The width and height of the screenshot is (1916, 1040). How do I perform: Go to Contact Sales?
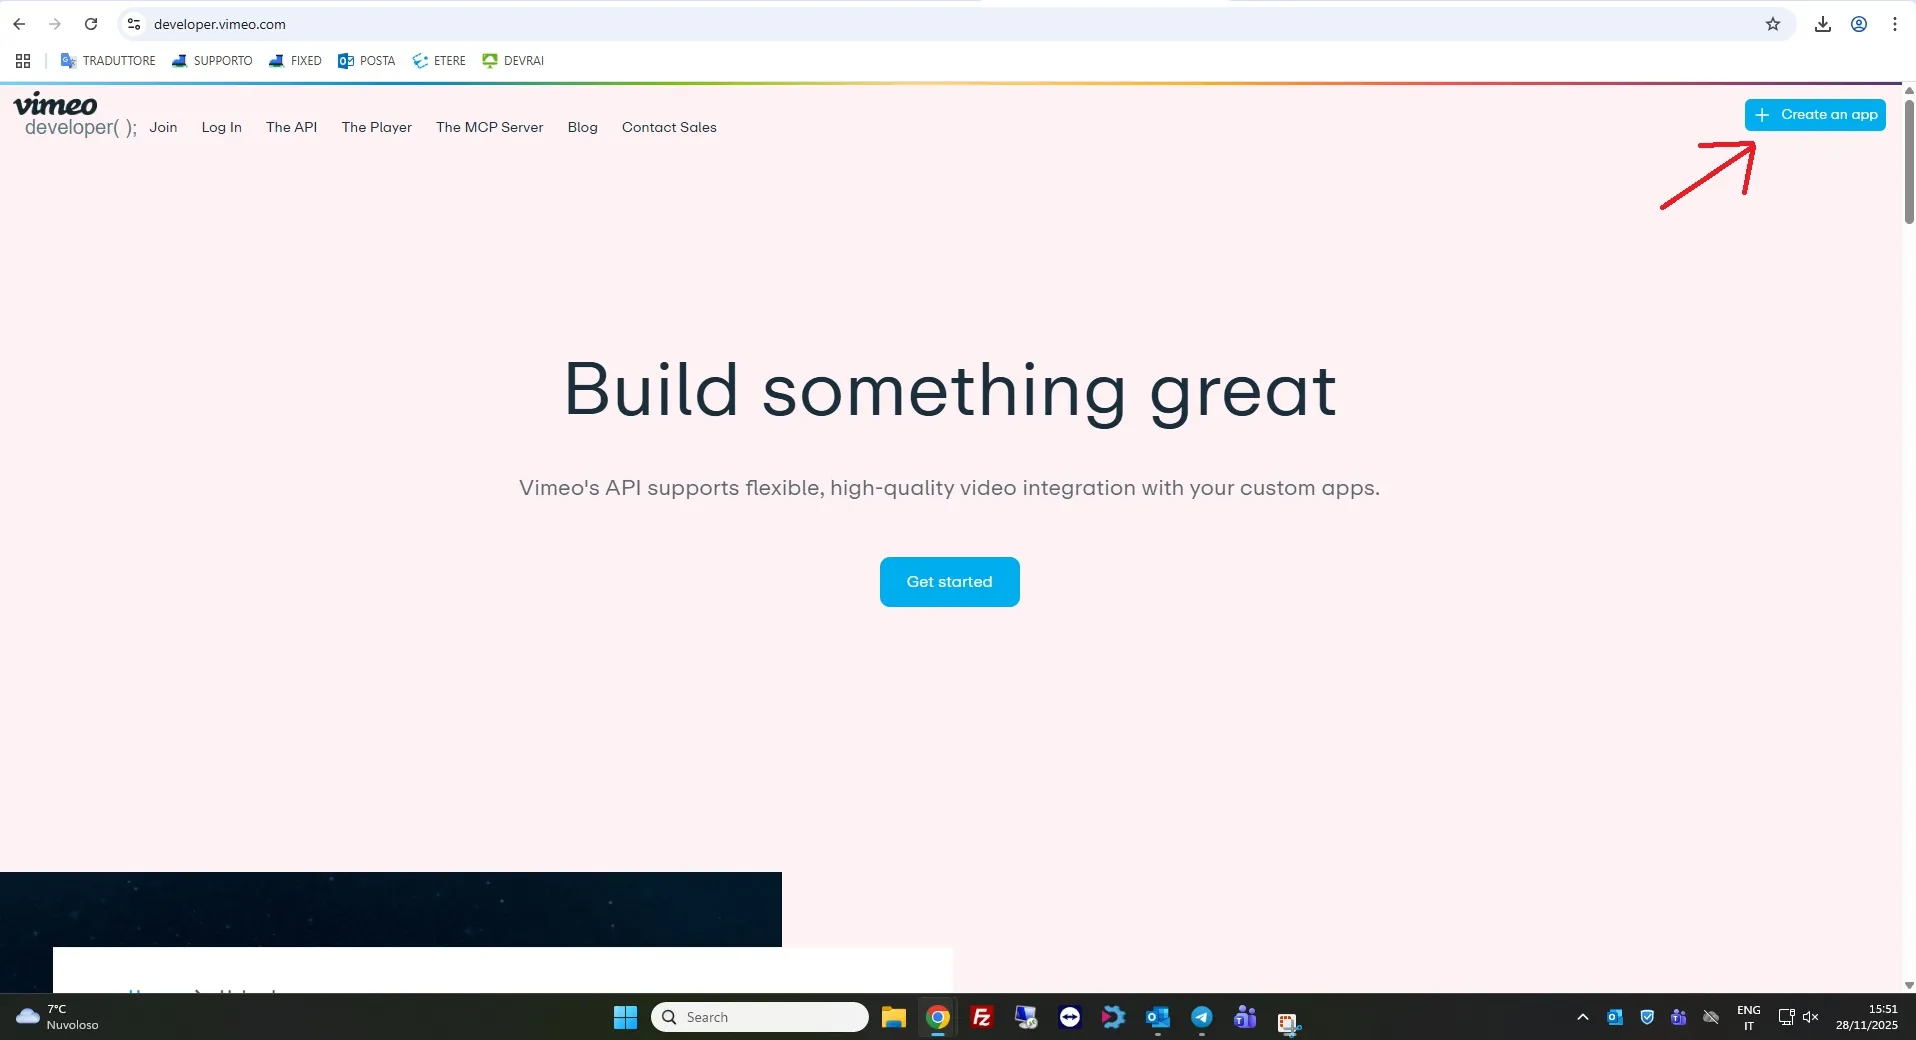tap(669, 127)
